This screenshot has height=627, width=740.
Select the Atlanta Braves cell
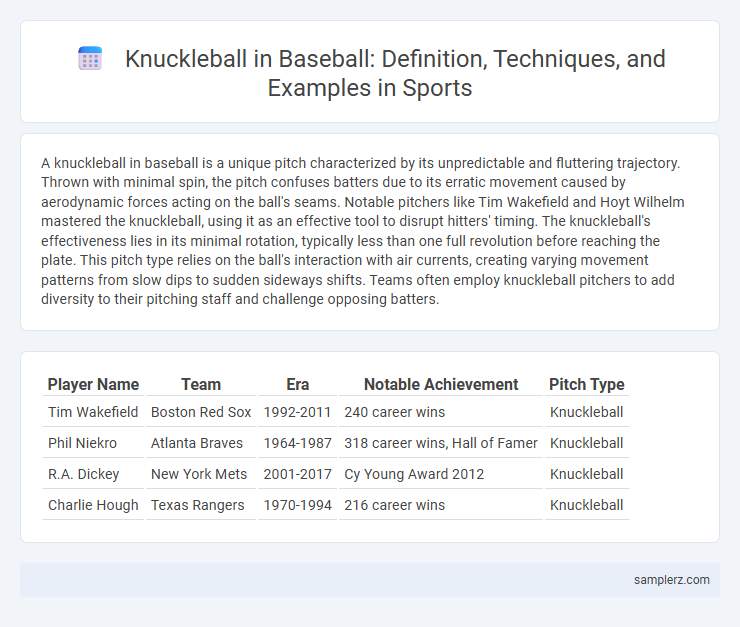[x=201, y=443]
